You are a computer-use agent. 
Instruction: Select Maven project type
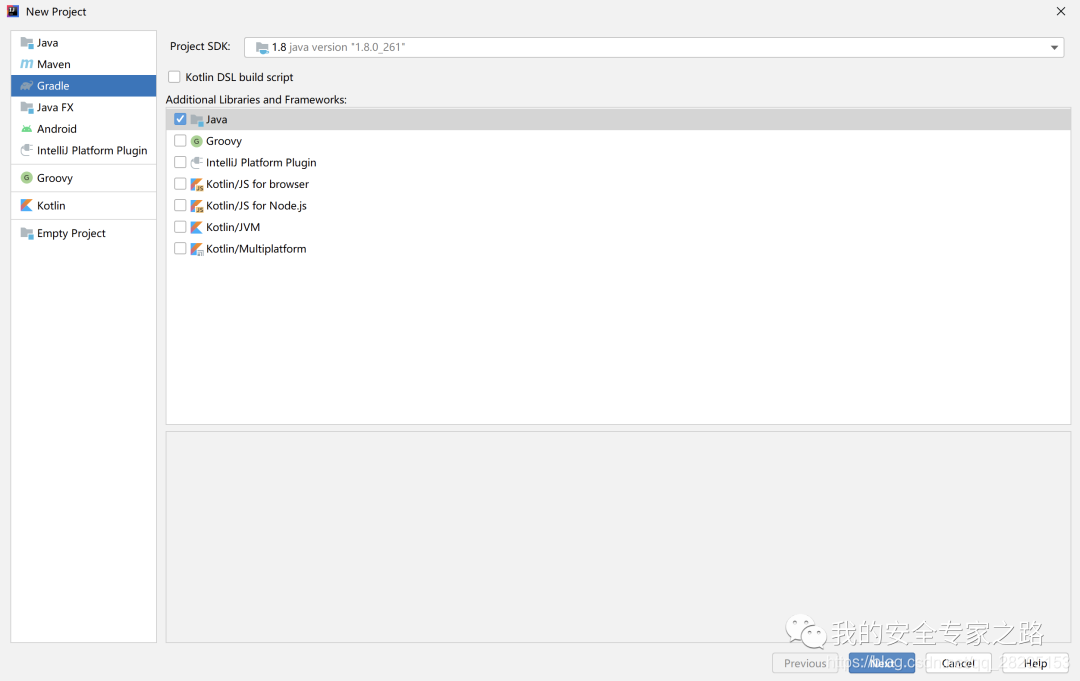(x=83, y=64)
